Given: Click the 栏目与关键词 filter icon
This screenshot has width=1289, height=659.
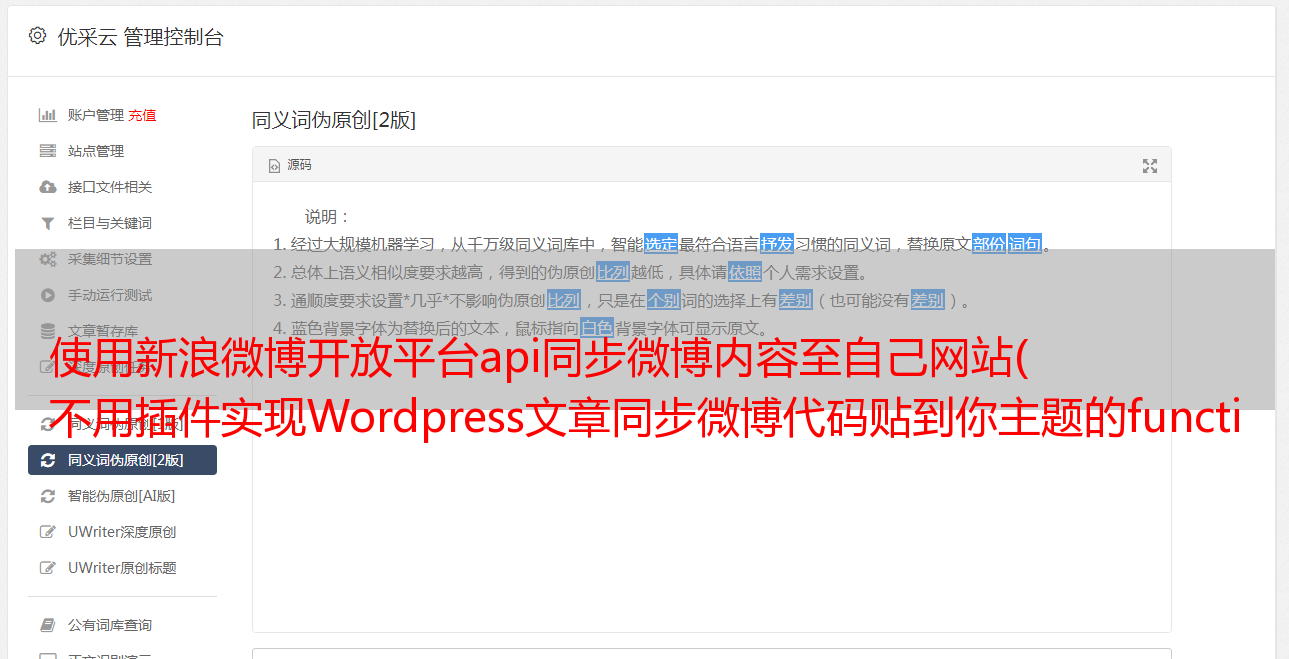Looking at the screenshot, I should point(47,223).
